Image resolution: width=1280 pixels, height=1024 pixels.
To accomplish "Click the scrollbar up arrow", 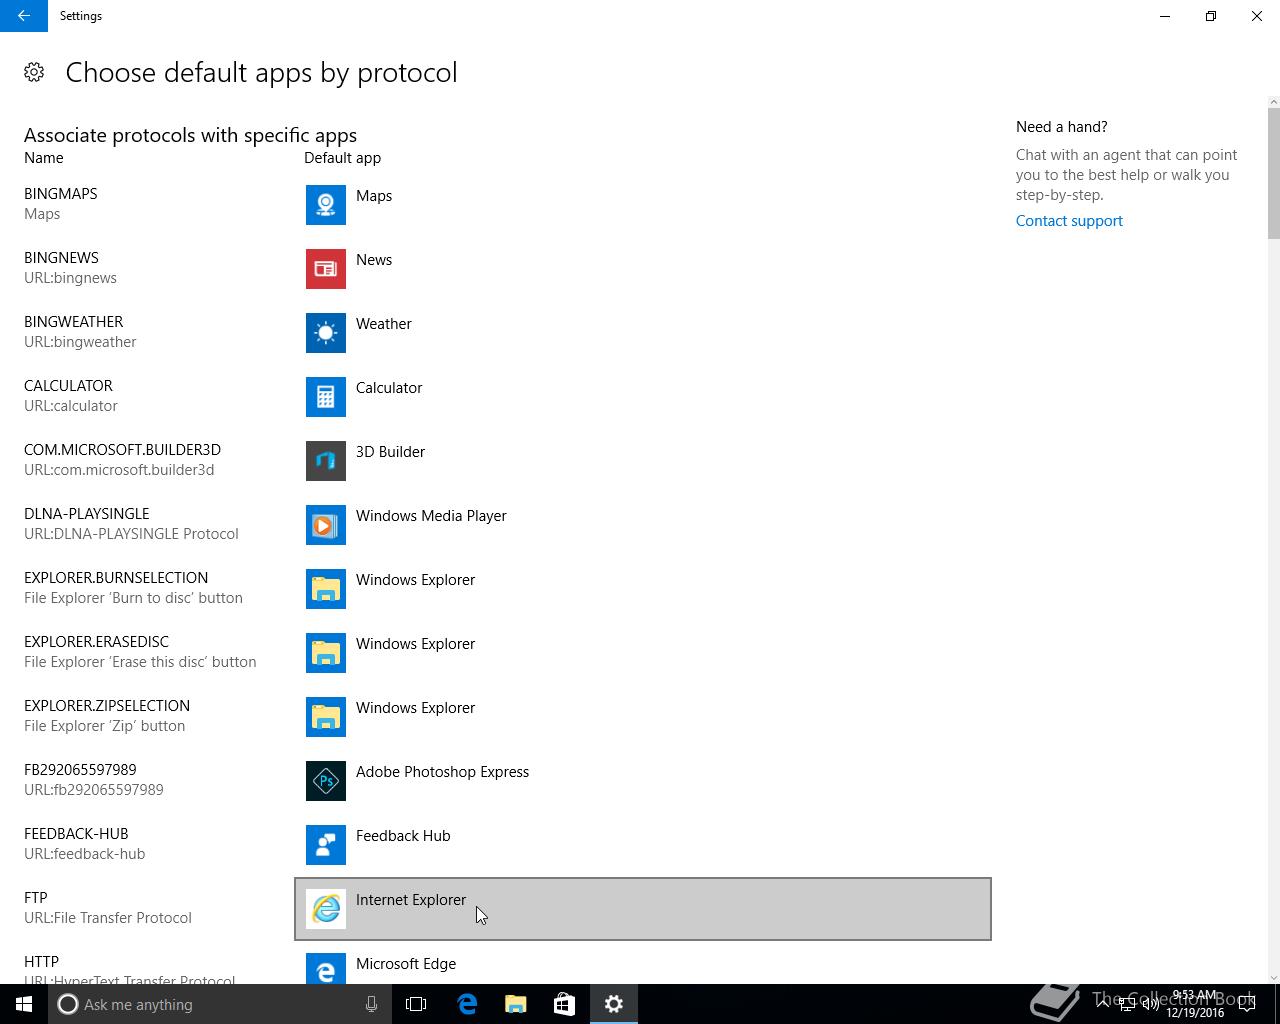I will [1273, 102].
